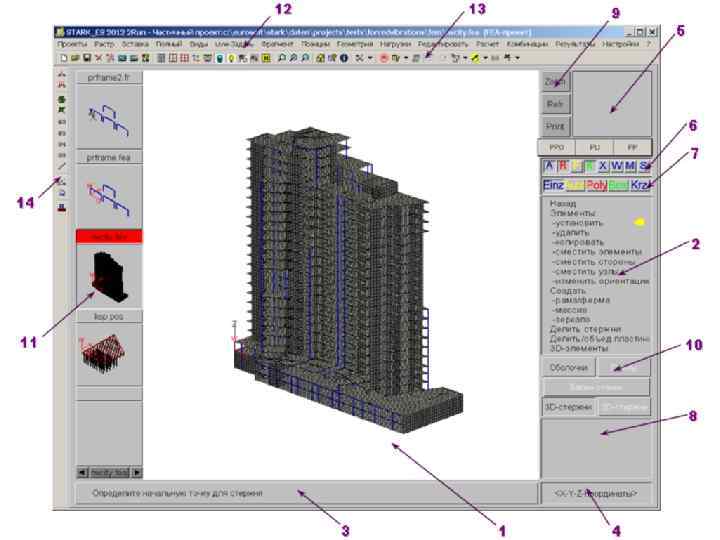The width and height of the screenshot is (720, 540).
Task: Open dropdown arrow beside the yellow highlighted icon
Action: tap(485, 58)
